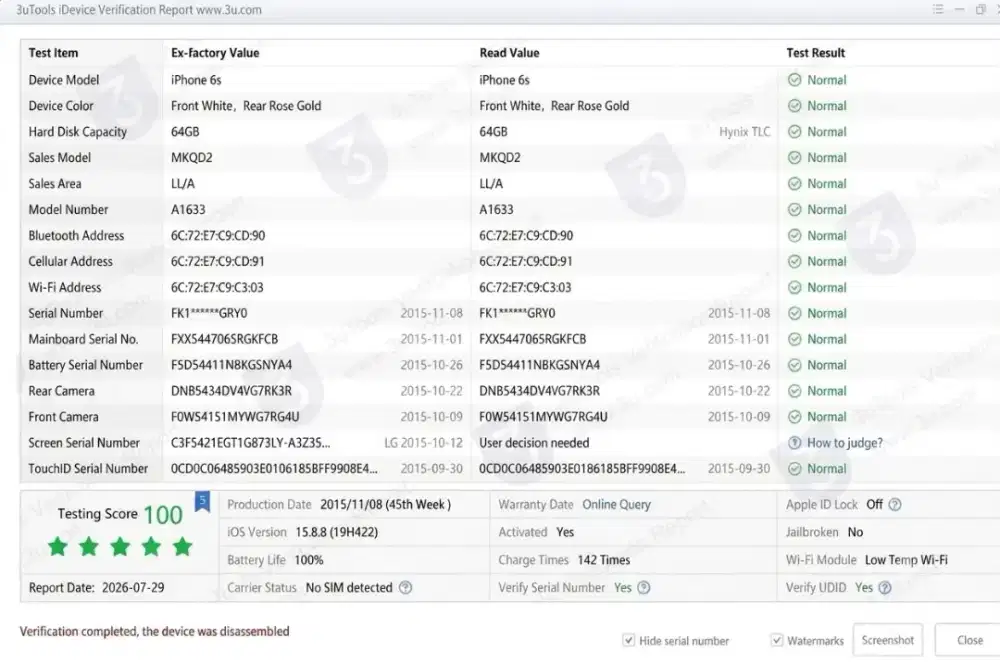Click the How to judge question mark icon

794,443
